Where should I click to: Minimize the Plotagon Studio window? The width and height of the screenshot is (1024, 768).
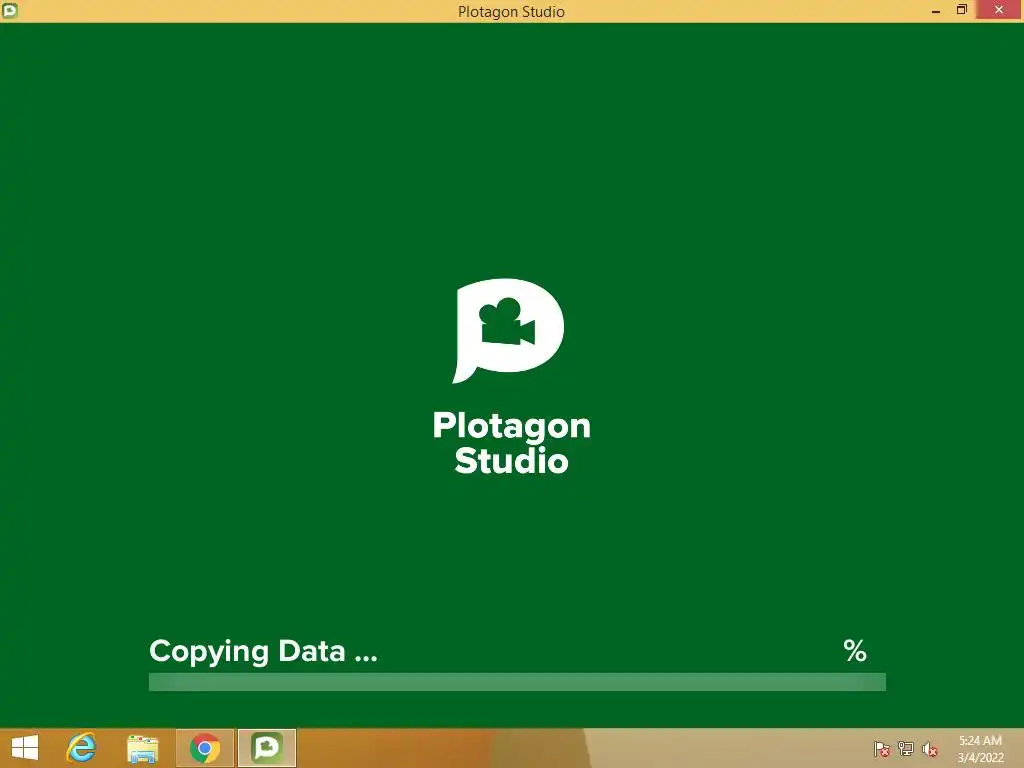pyautogui.click(x=936, y=10)
